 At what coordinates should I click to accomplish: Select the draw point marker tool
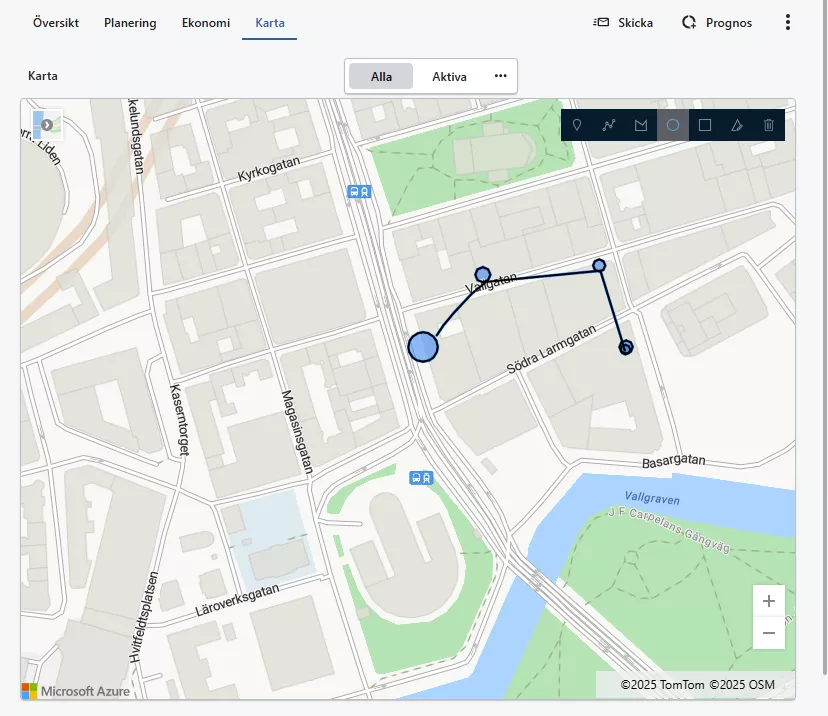pyautogui.click(x=577, y=125)
